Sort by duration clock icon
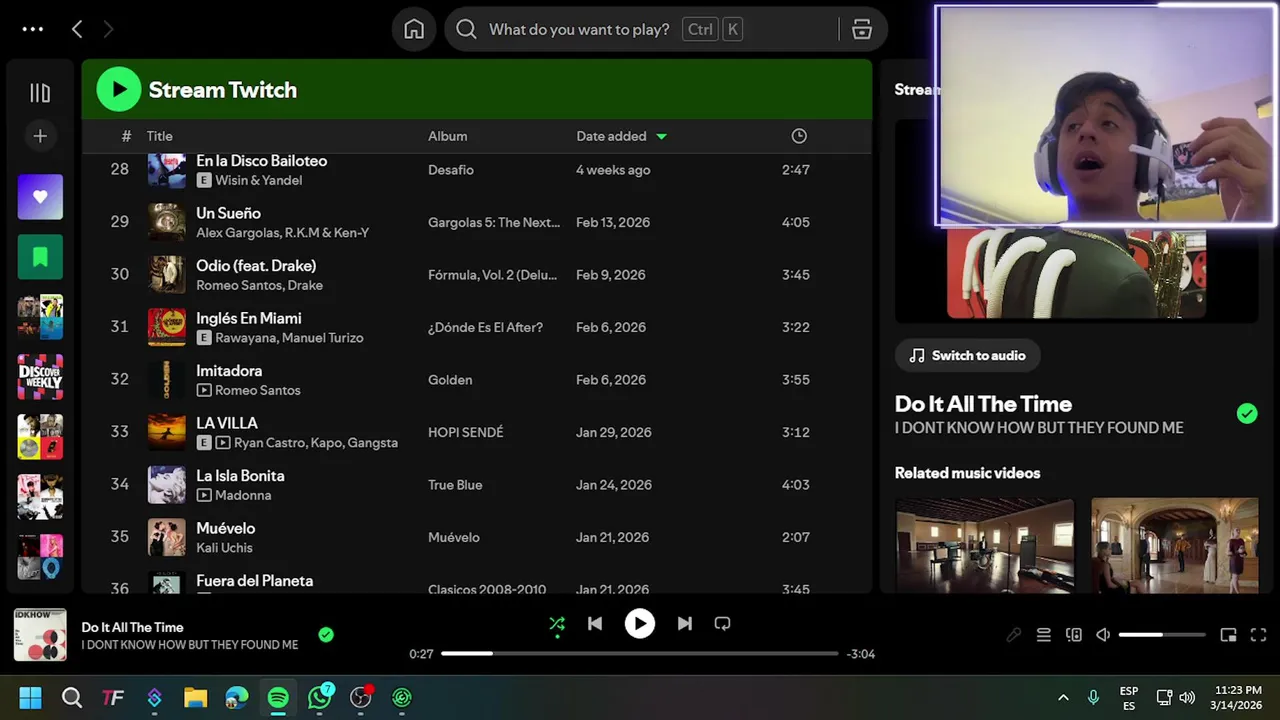Viewport: 1280px width, 720px height. [798, 136]
